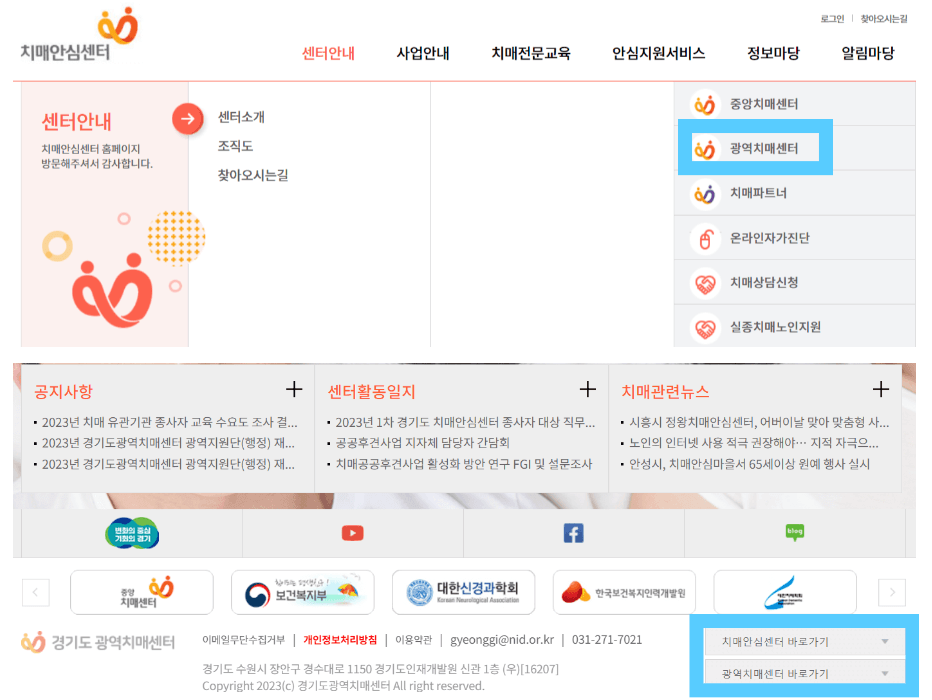Click the 중앙치매센터 quick link icon
This screenshot has width=932, height=700.
[705, 103]
